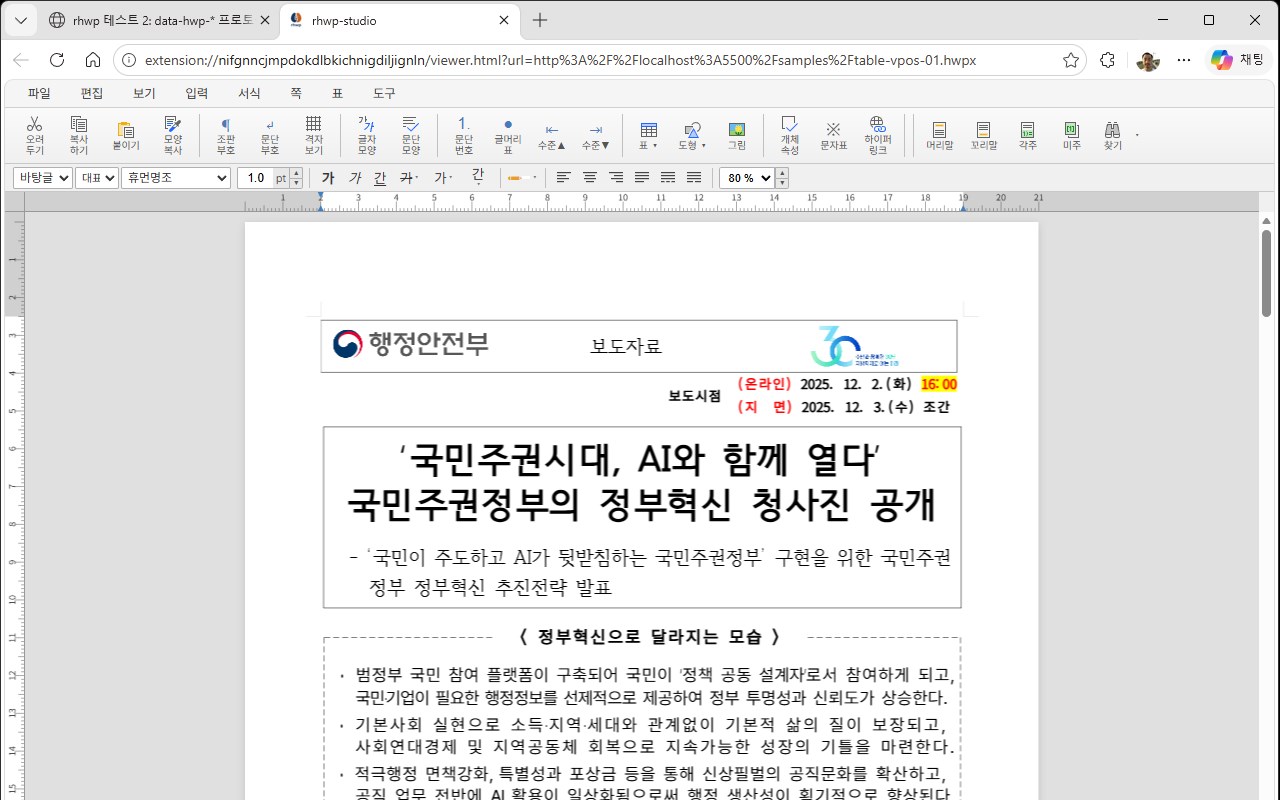The height and width of the screenshot is (800, 1280).
Task: Click the 수준▼ level down icon
Action: 596,135
